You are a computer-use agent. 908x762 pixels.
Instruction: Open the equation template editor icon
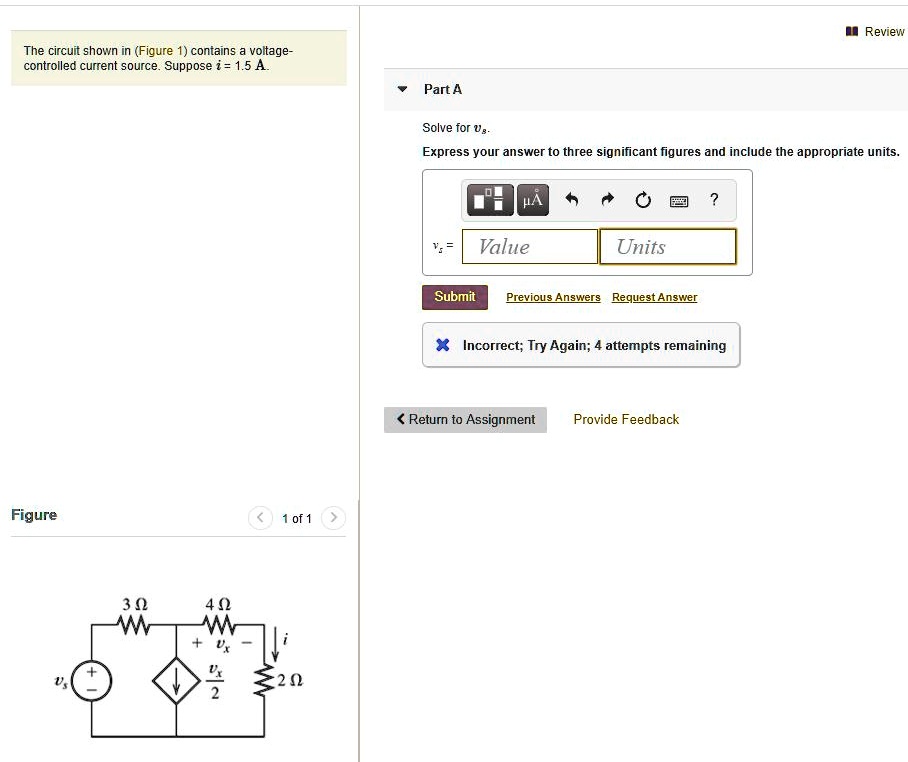click(489, 199)
